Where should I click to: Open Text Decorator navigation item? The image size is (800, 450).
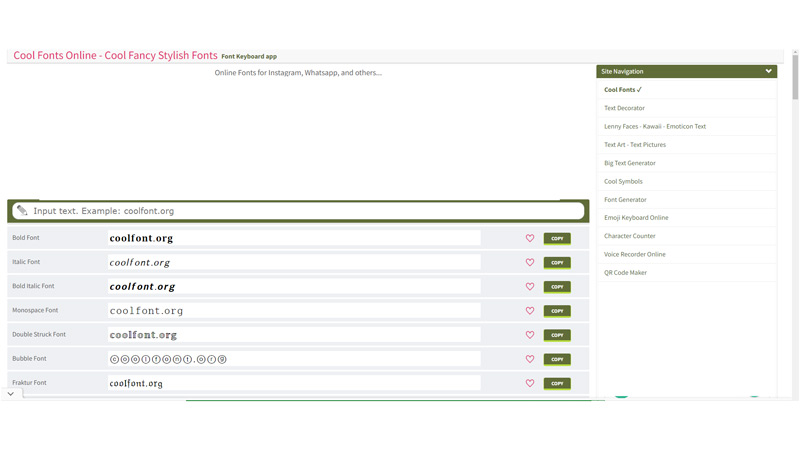click(x=624, y=108)
